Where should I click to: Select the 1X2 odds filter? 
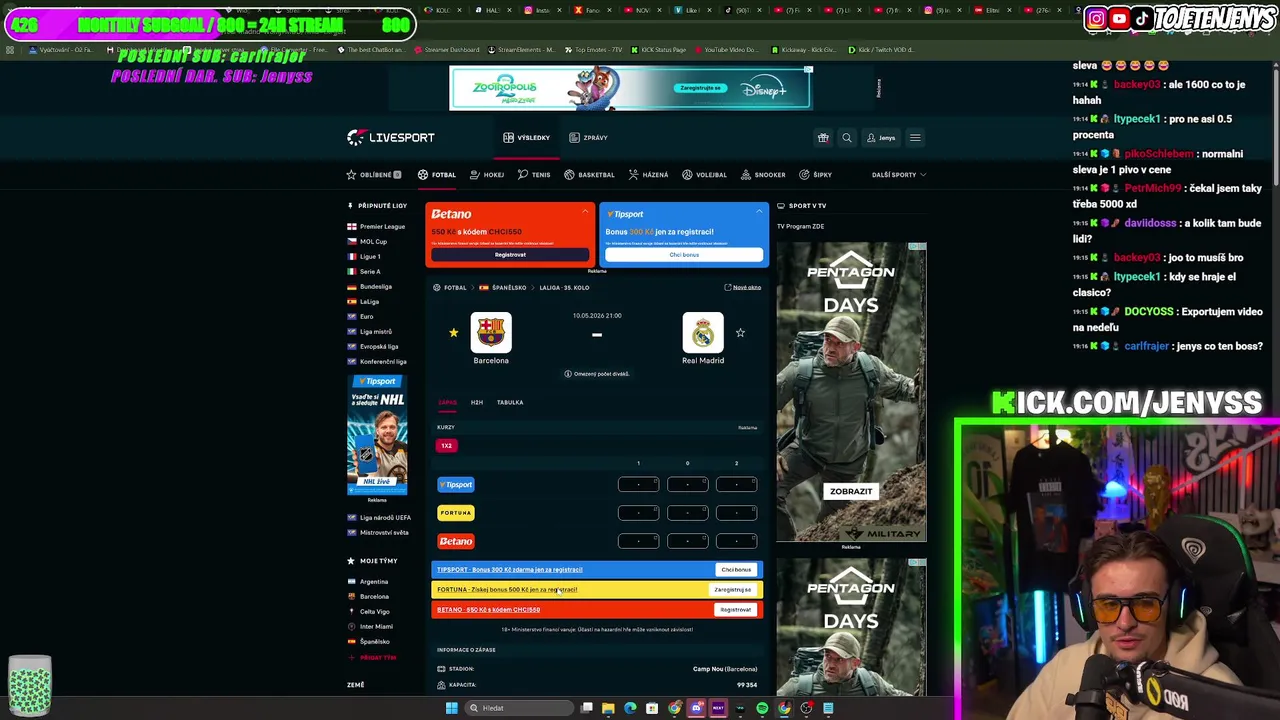[447, 446]
